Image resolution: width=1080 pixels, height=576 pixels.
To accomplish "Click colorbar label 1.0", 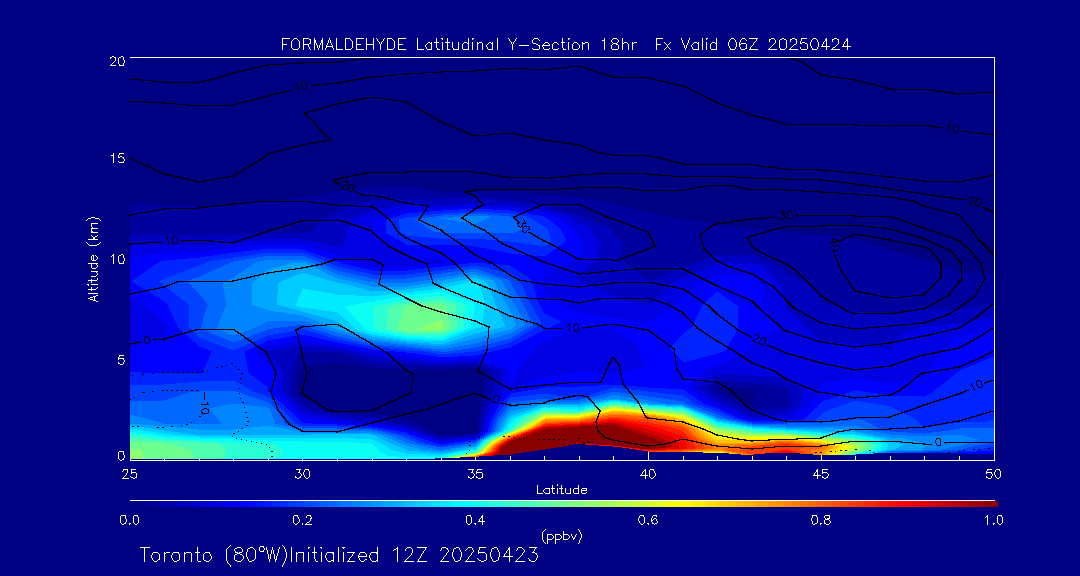I will pos(993,520).
